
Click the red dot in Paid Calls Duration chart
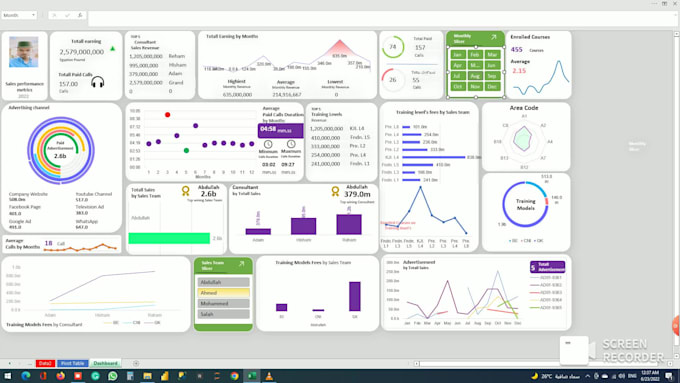(x=167, y=115)
